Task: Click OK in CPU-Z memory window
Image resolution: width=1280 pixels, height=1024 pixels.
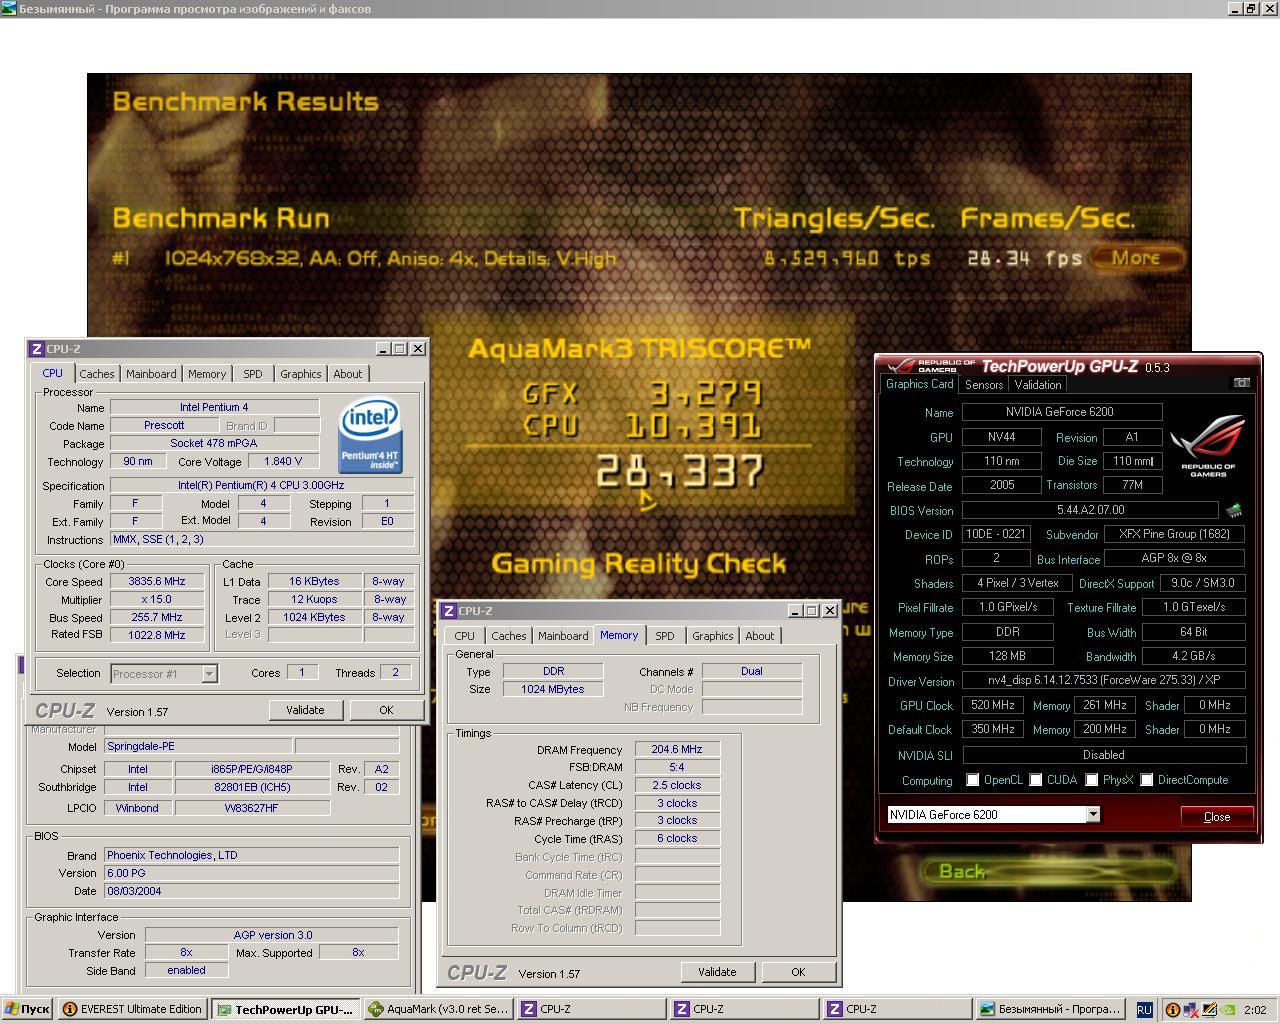Action: click(798, 972)
